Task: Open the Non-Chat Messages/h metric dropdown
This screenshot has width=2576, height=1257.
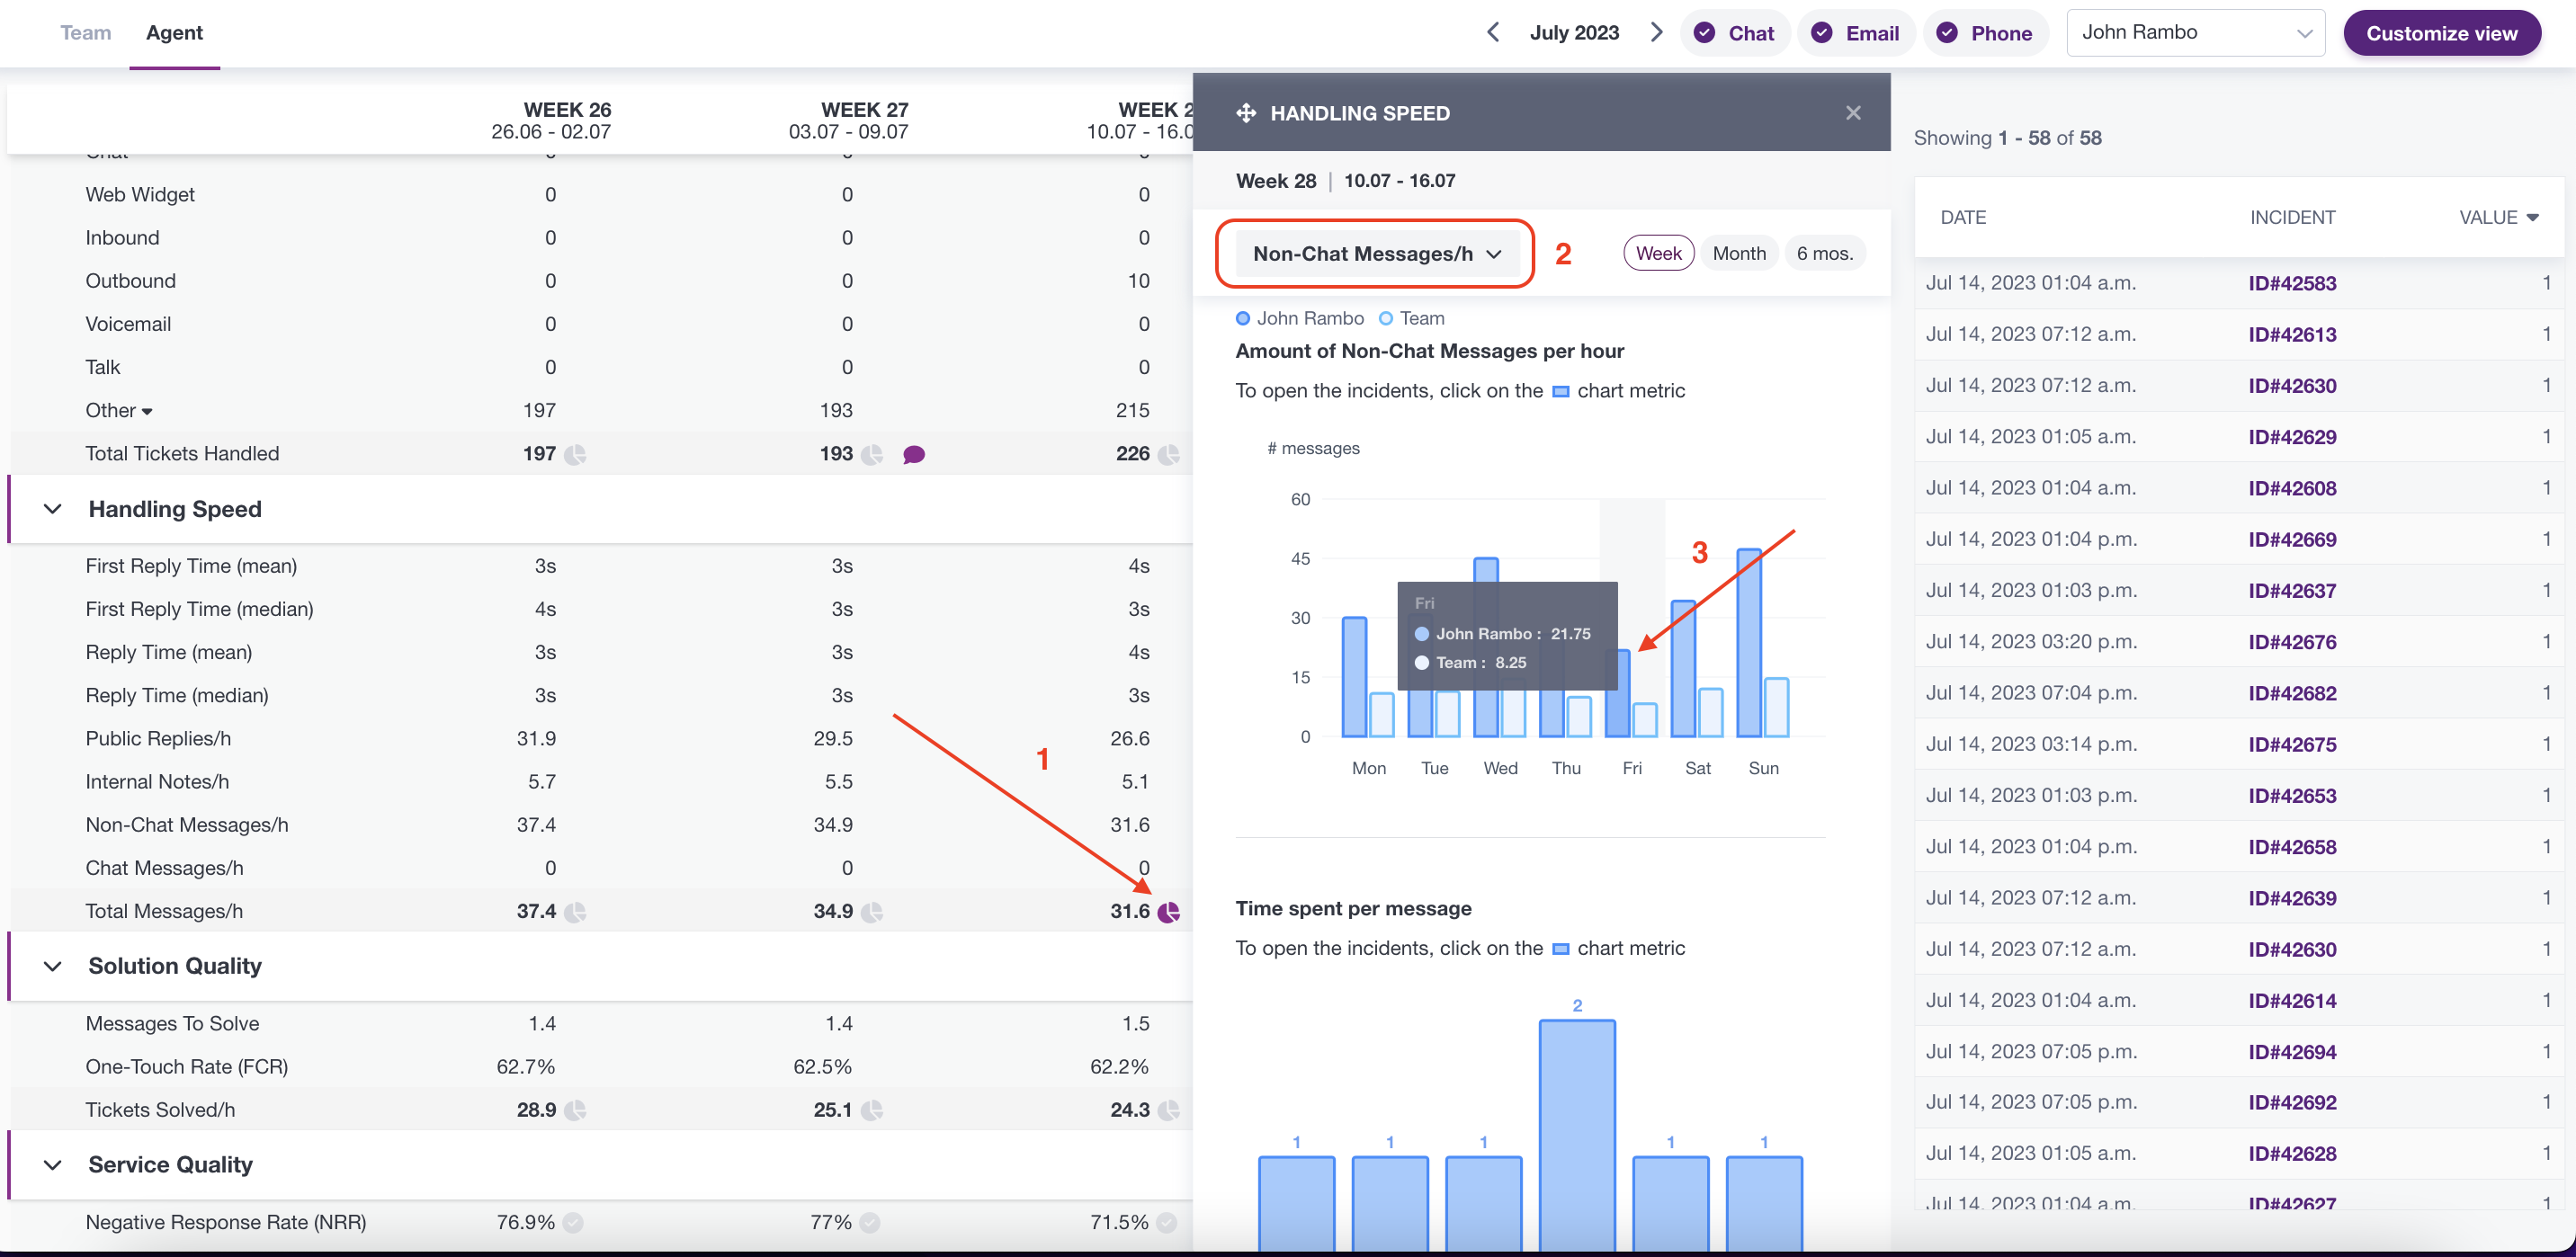Action: (x=1378, y=254)
